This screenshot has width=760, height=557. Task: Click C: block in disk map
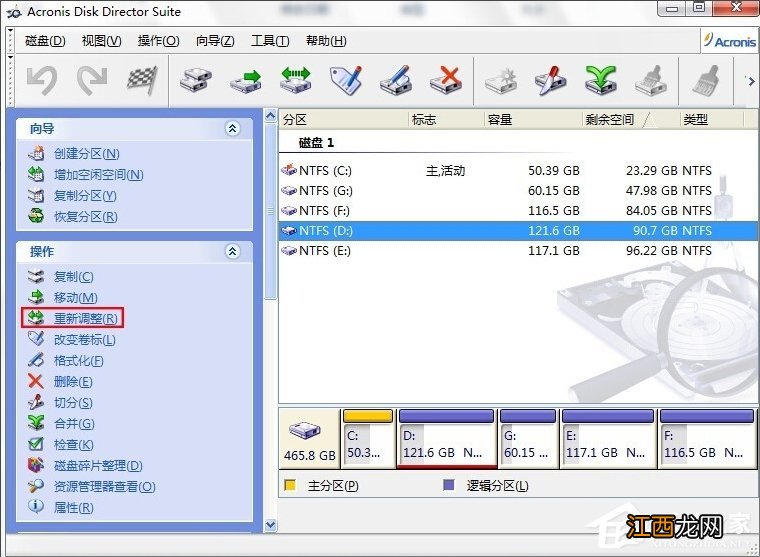pyautogui.click(x=368, y=439)
